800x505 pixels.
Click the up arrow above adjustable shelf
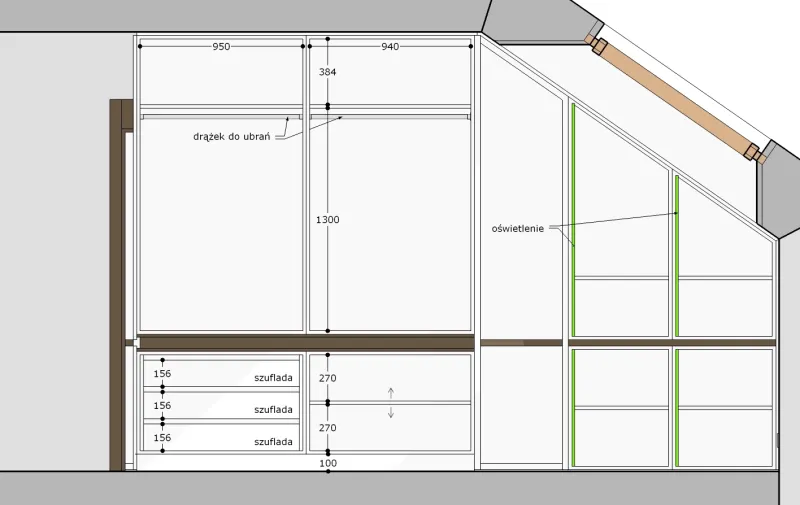click(391, 393)
